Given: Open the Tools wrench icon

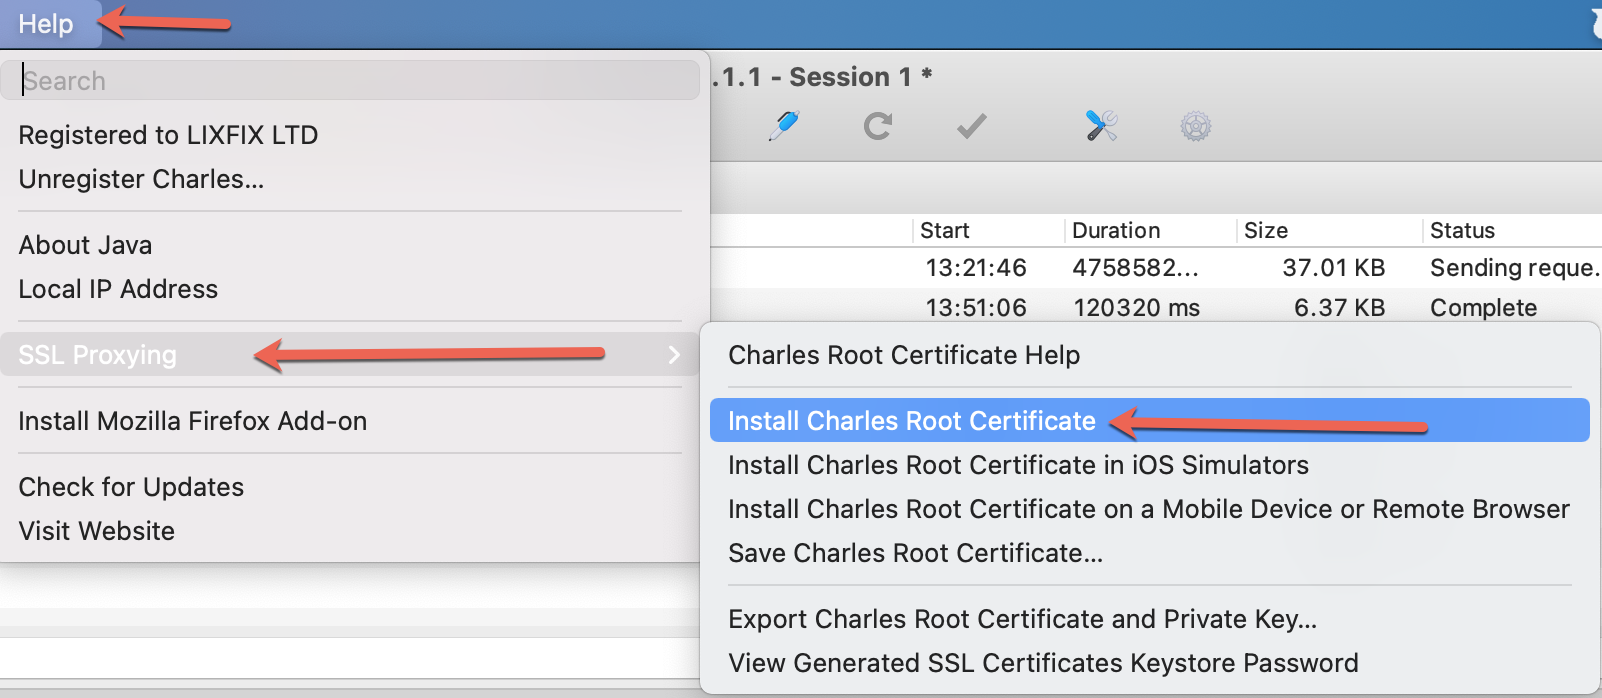Looking at the screenshot, I should coord(1101,126).
